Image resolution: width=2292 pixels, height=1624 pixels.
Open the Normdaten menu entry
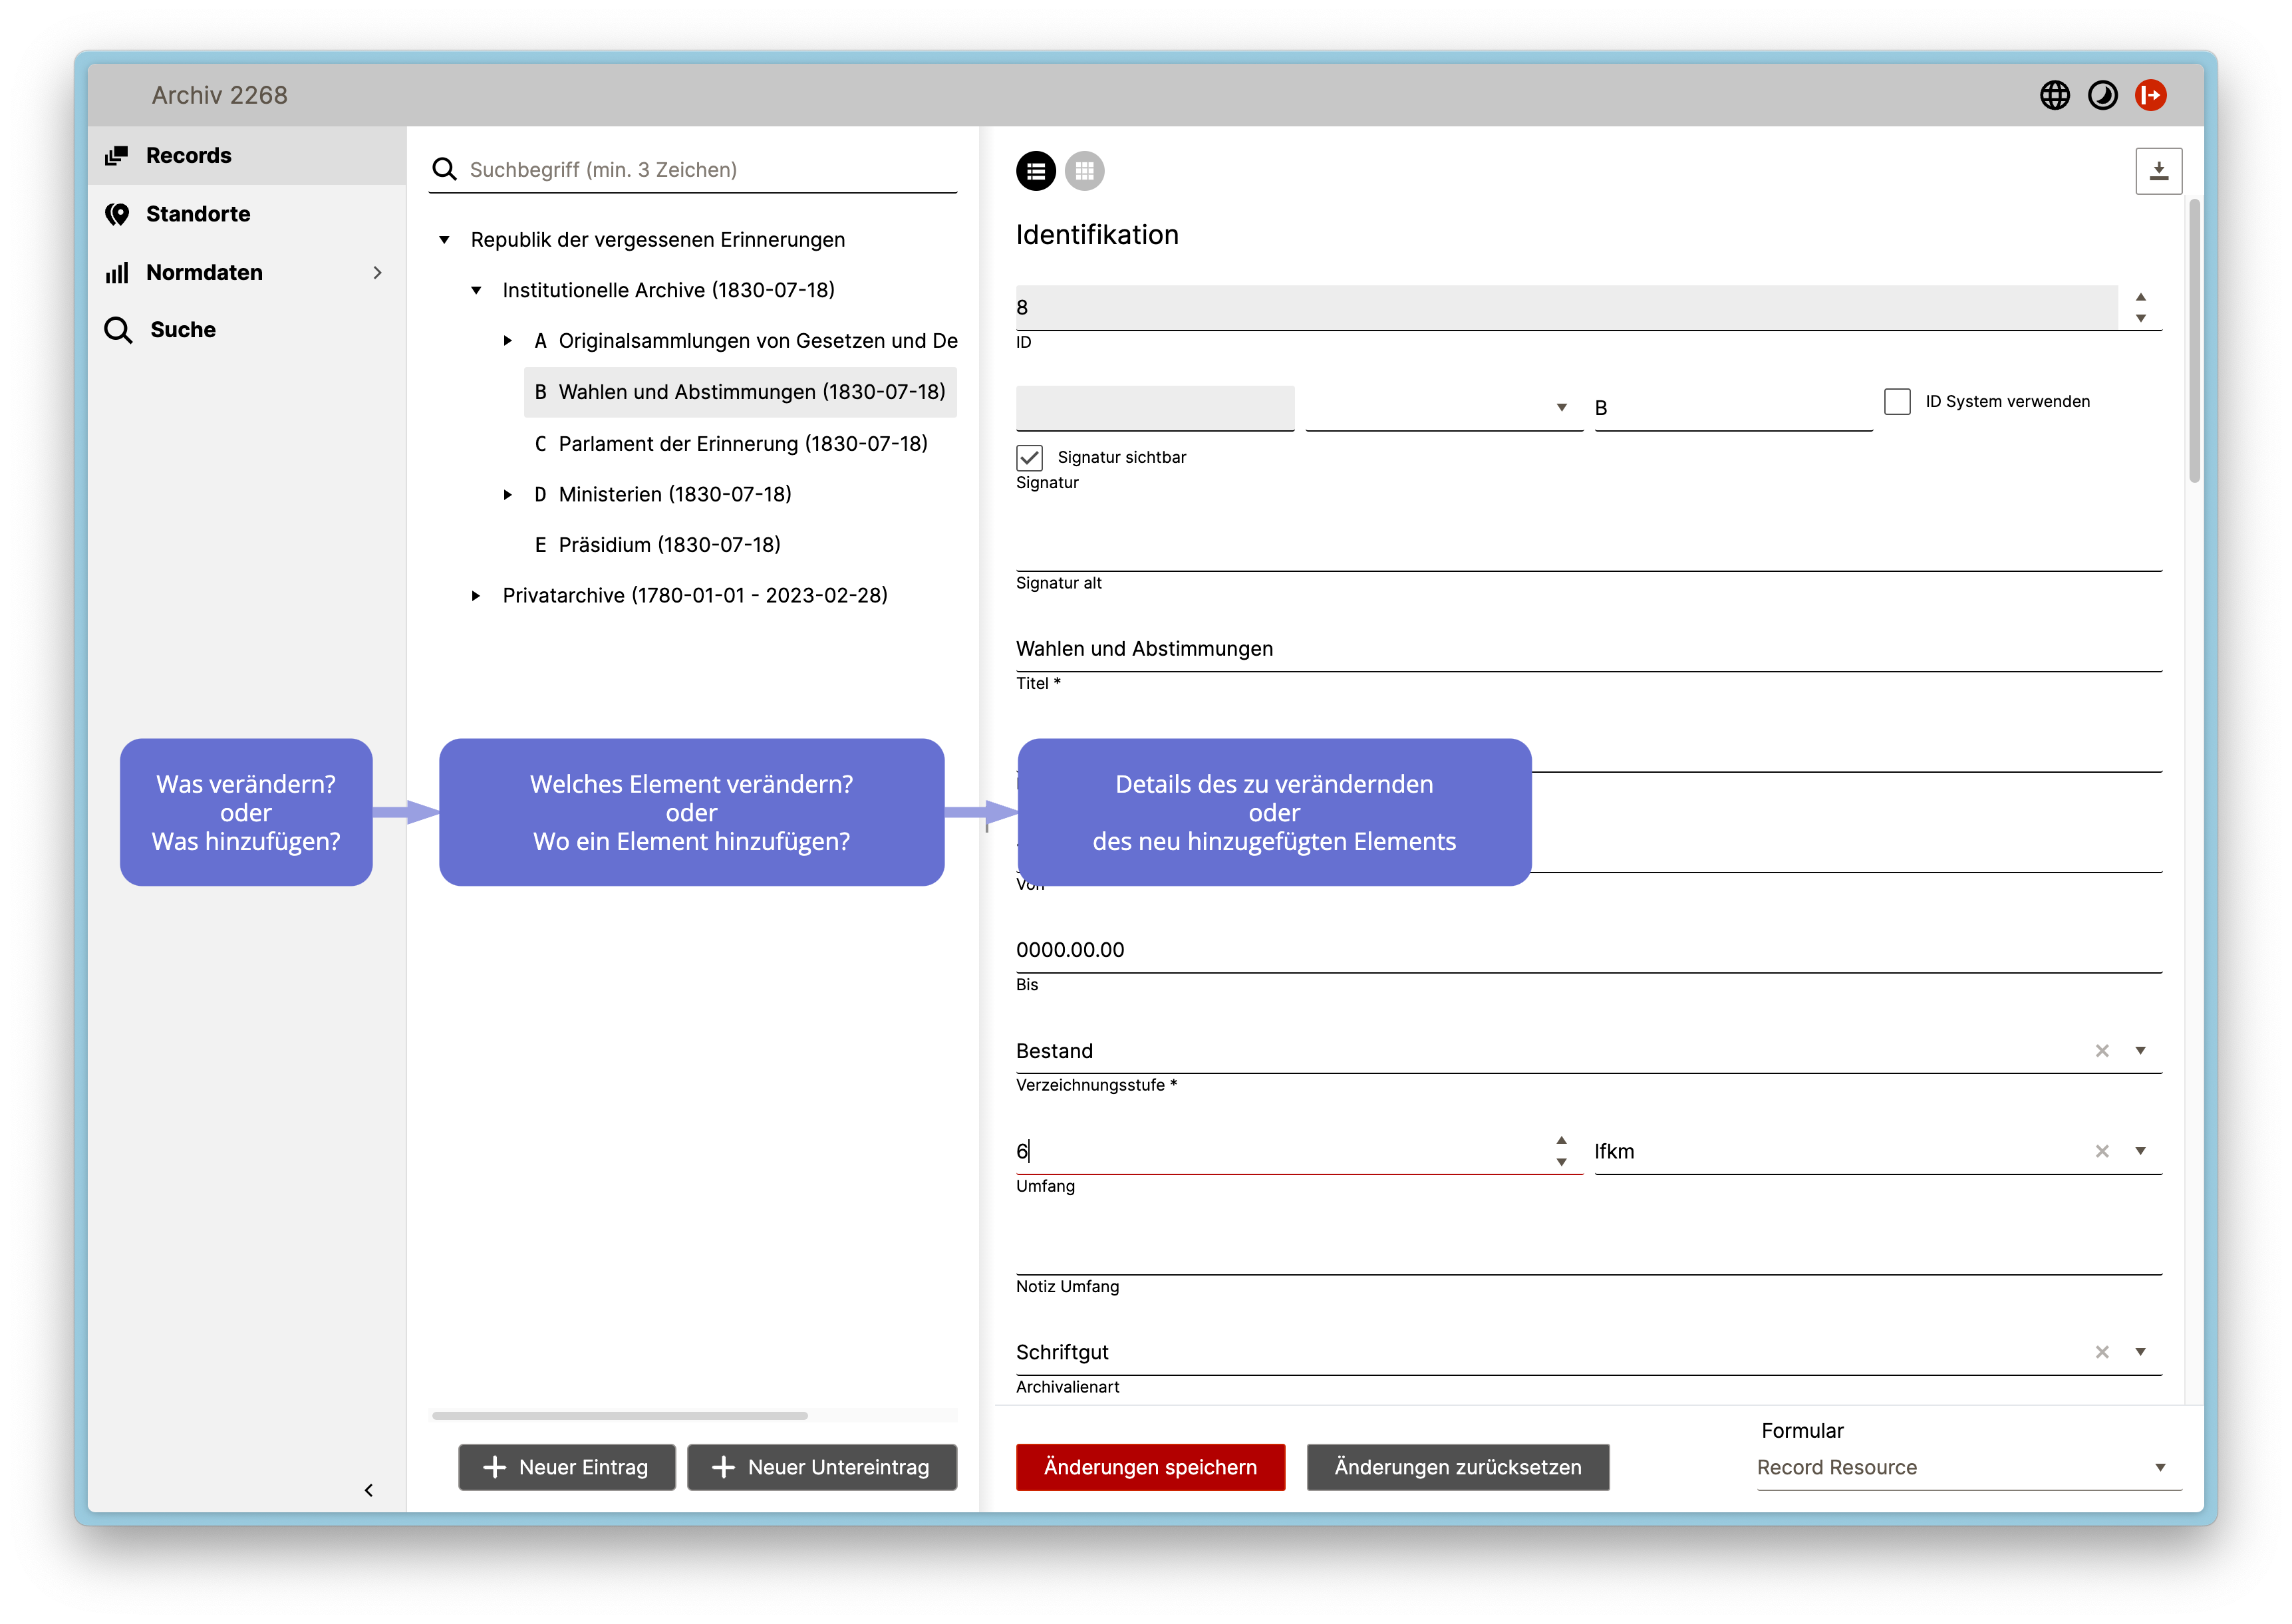[x=204, y=272]
